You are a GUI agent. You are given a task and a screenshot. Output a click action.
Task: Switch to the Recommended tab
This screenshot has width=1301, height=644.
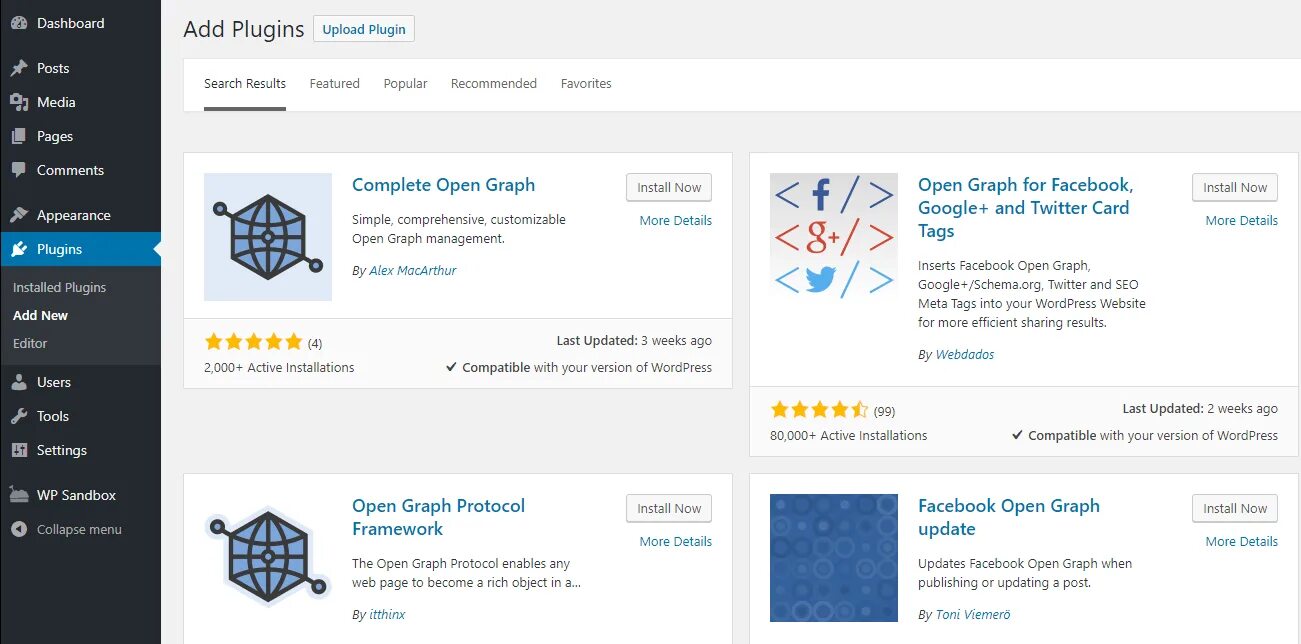[494, 83]
